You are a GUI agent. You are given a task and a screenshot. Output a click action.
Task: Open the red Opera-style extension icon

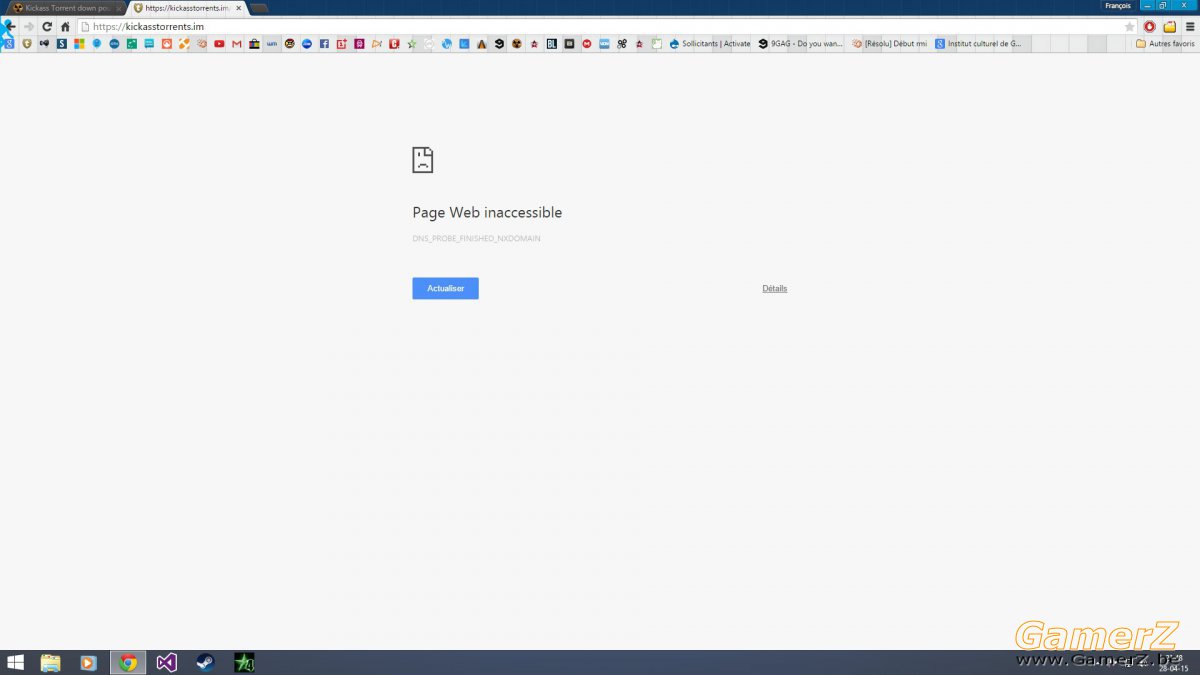(1150, 27)
